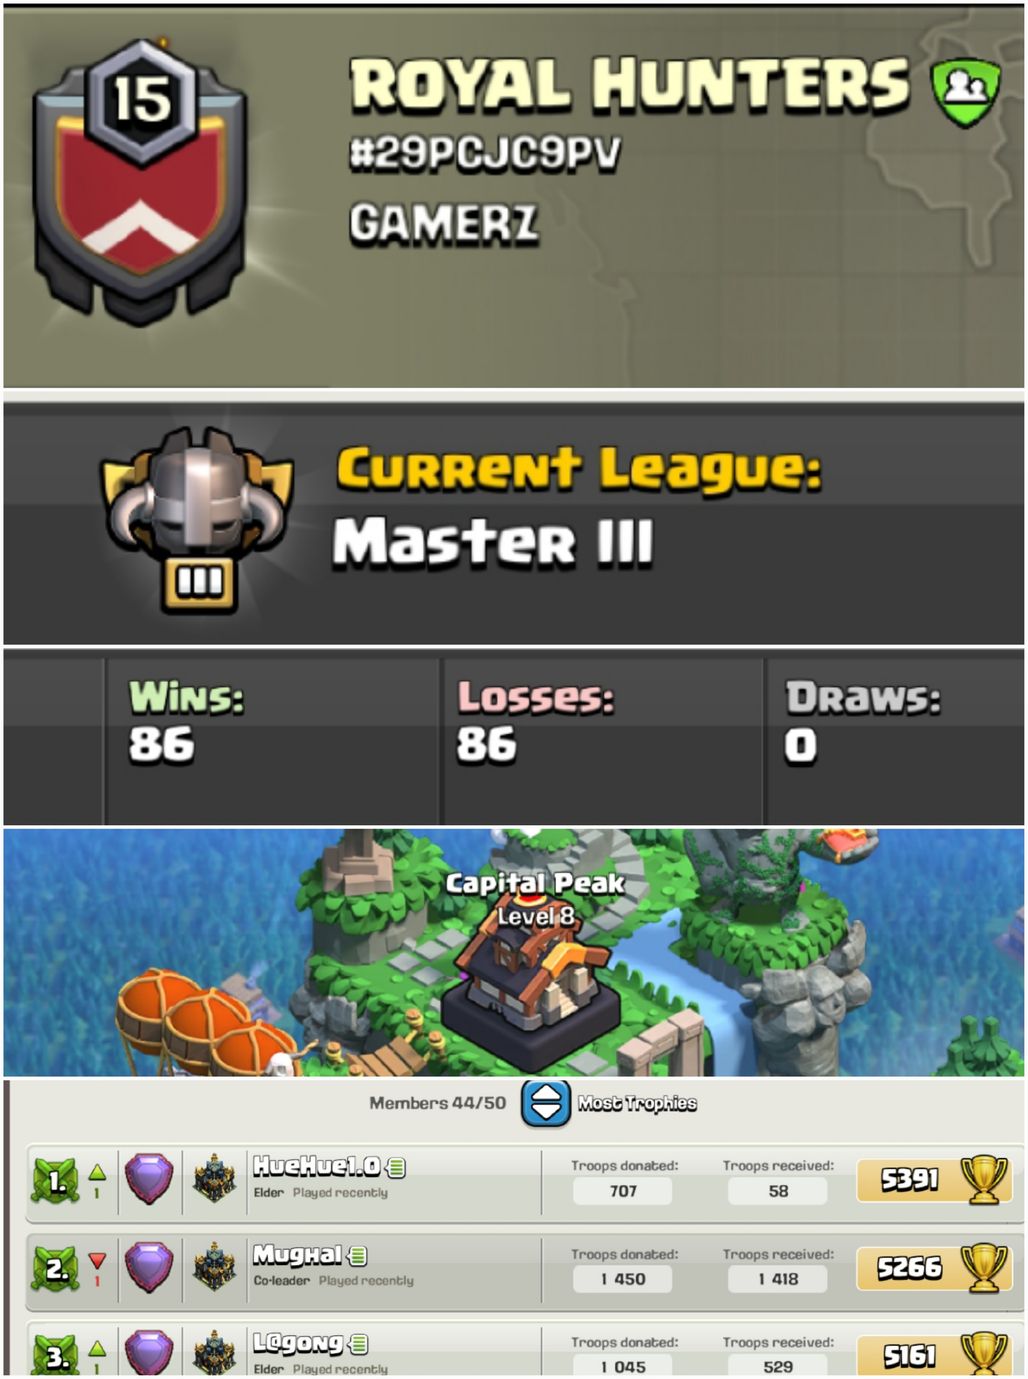
Task: Tap rank 1 laurel badge
Action: click(56, 1182)
